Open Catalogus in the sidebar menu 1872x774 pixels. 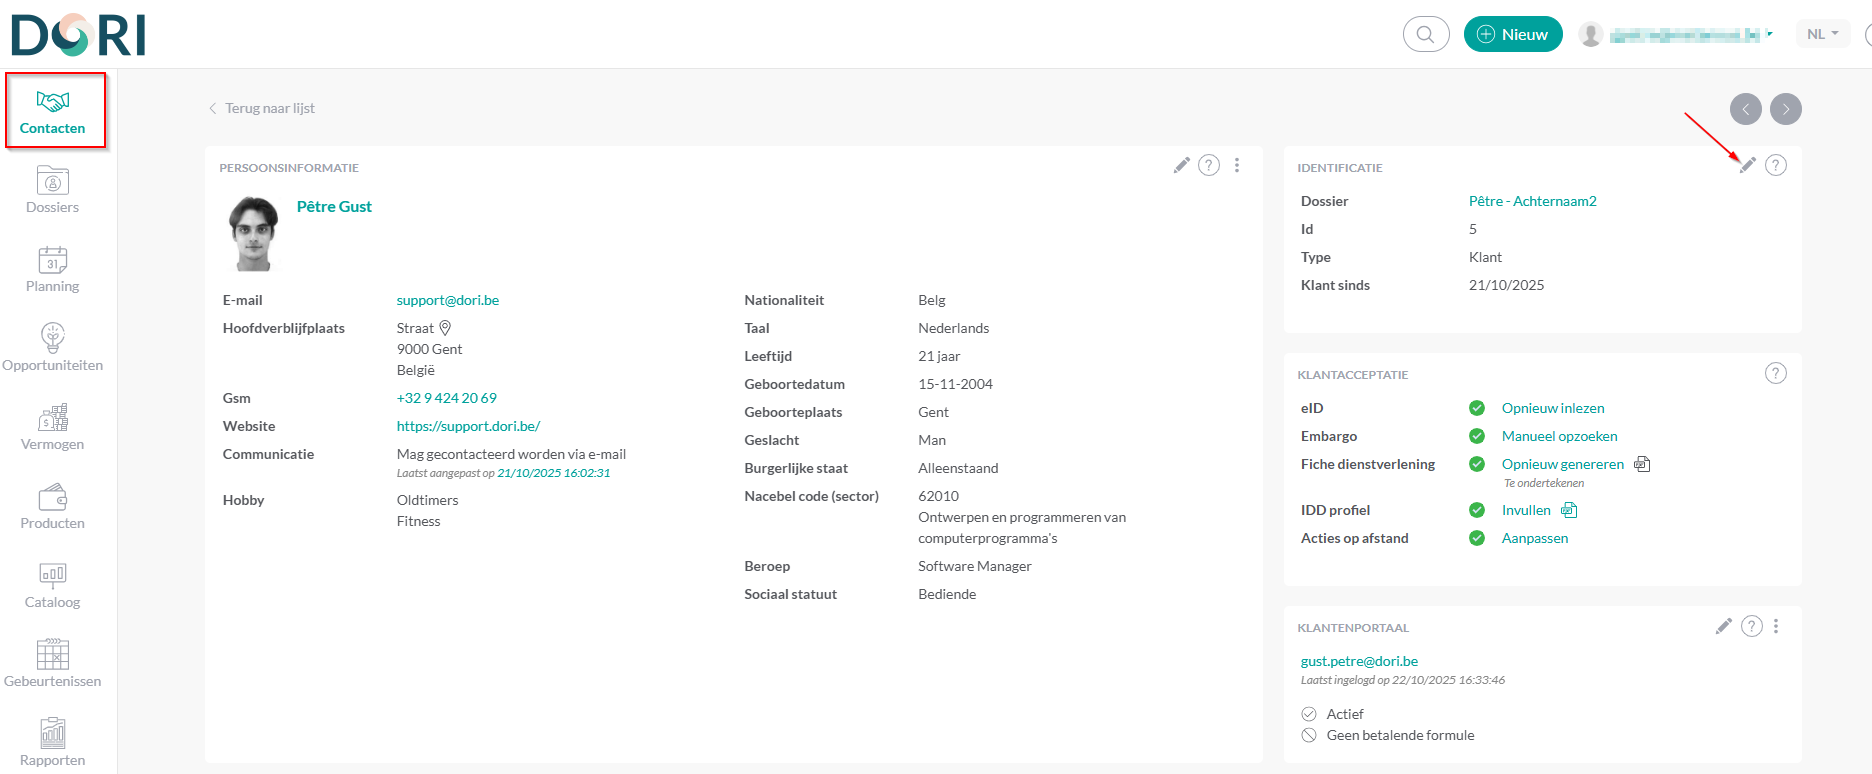click(52, 585)
